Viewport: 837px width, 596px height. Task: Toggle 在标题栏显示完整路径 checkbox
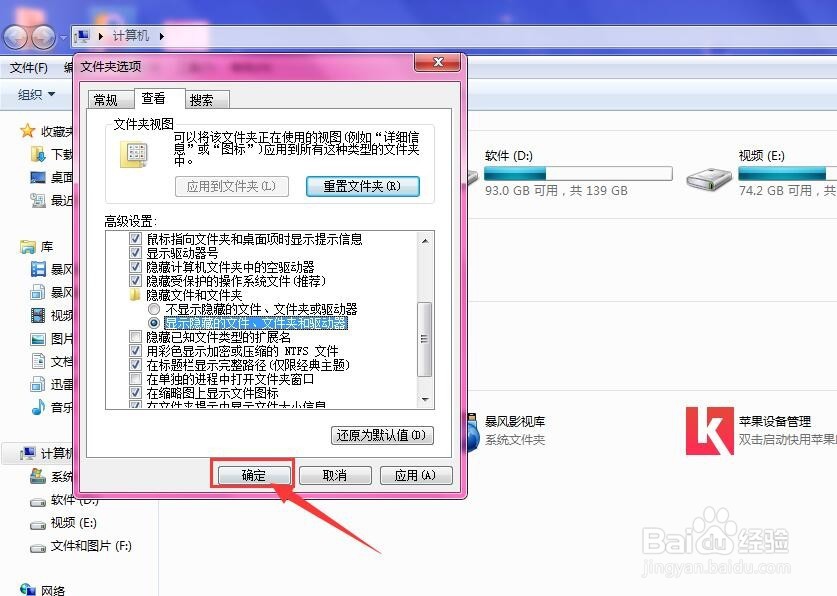[136, 364]
